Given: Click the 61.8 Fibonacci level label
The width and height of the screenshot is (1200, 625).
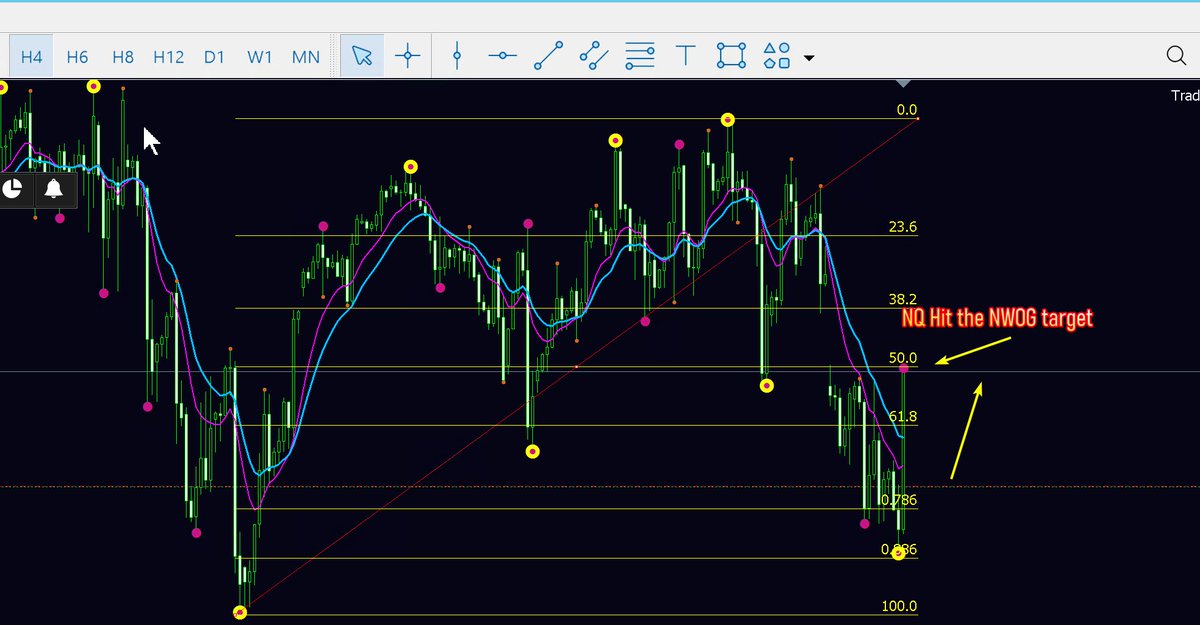Looking at the screenshot, I should [903, 416].
